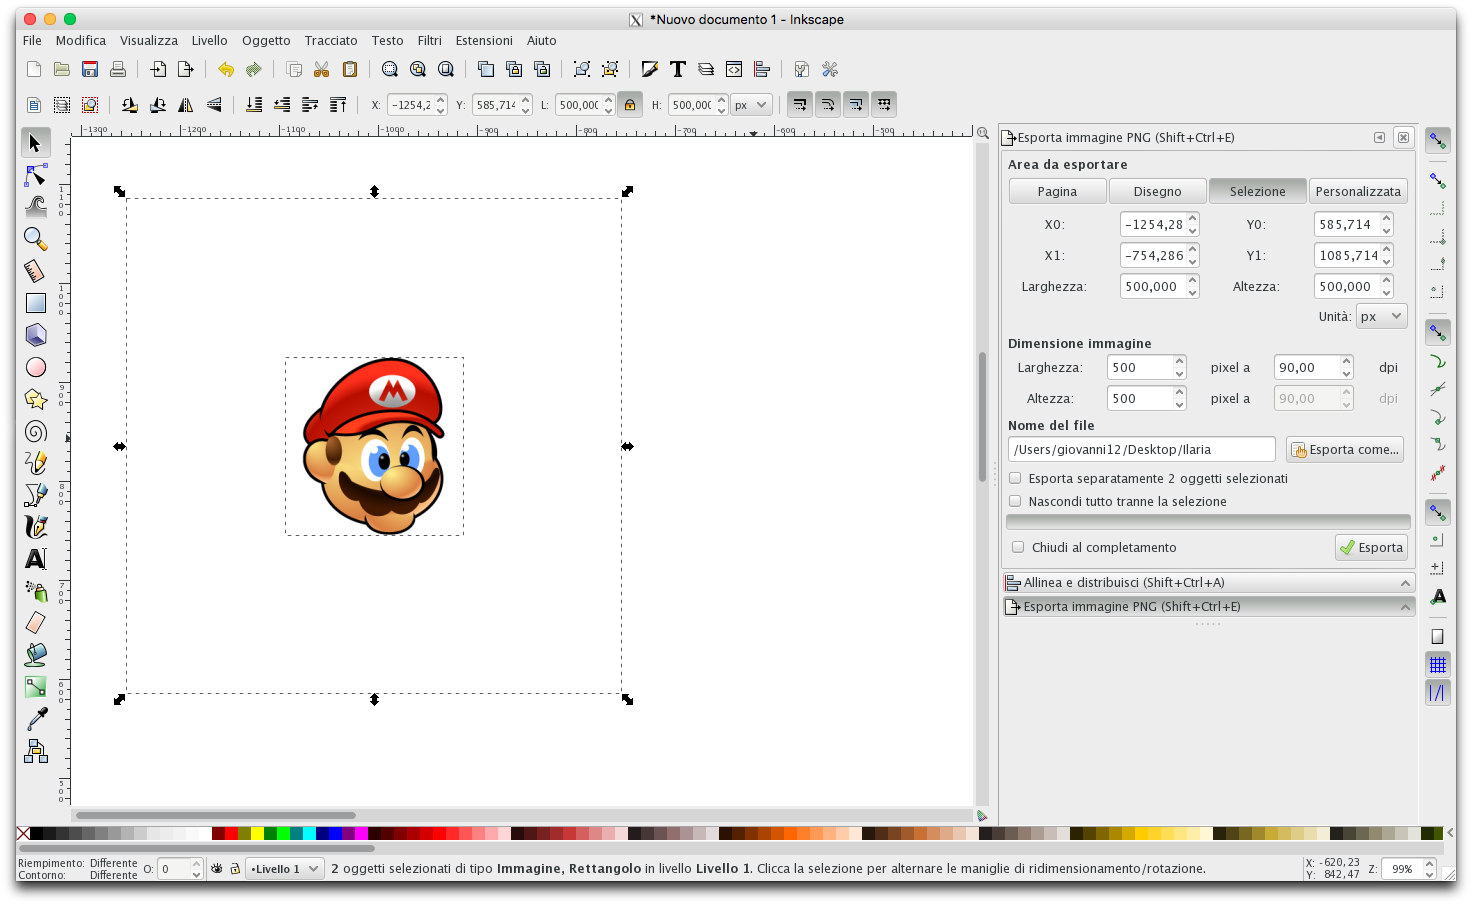
Task: Collapse 'Allinea e distribuisci' panel
Action: click(1405, 583)
